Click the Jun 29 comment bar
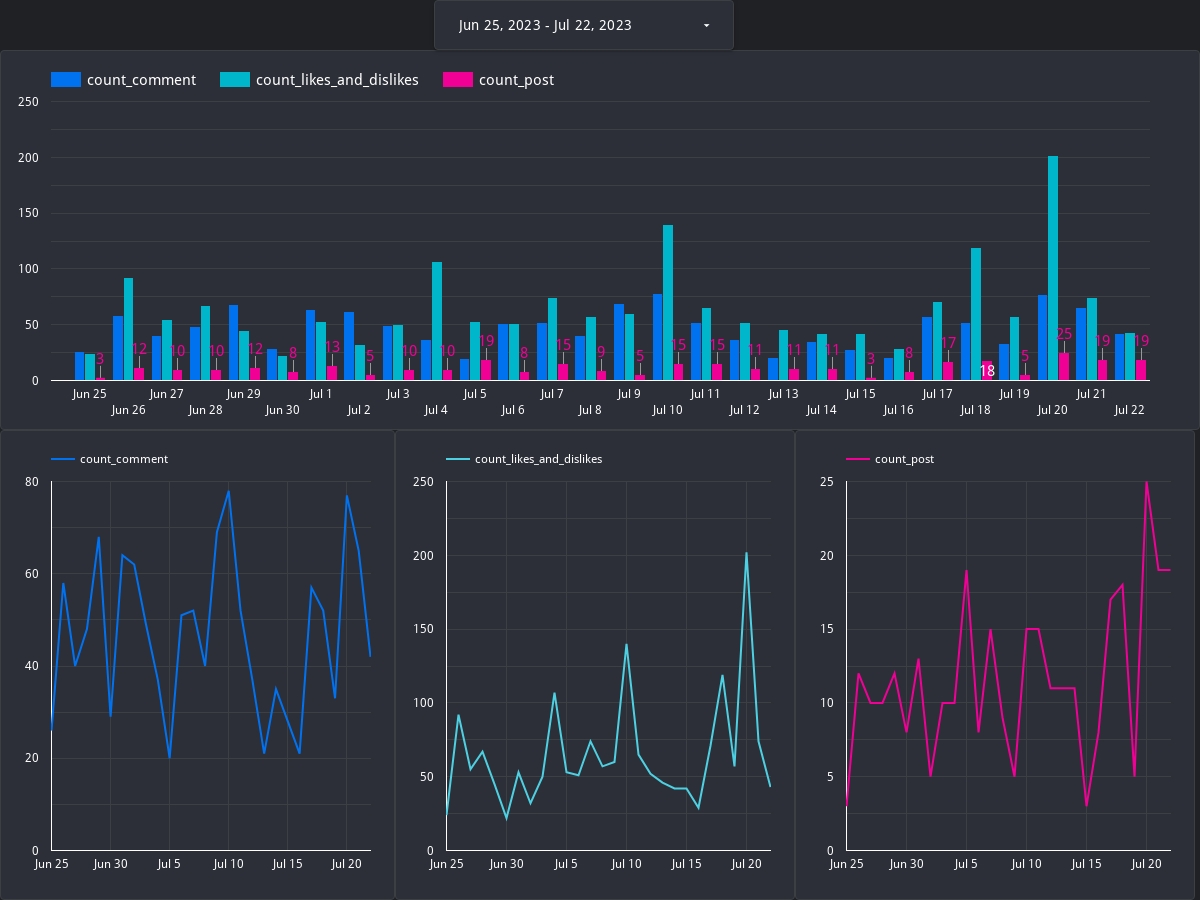Viewport: 1200px width, 900px height. [x=234, y=343]
